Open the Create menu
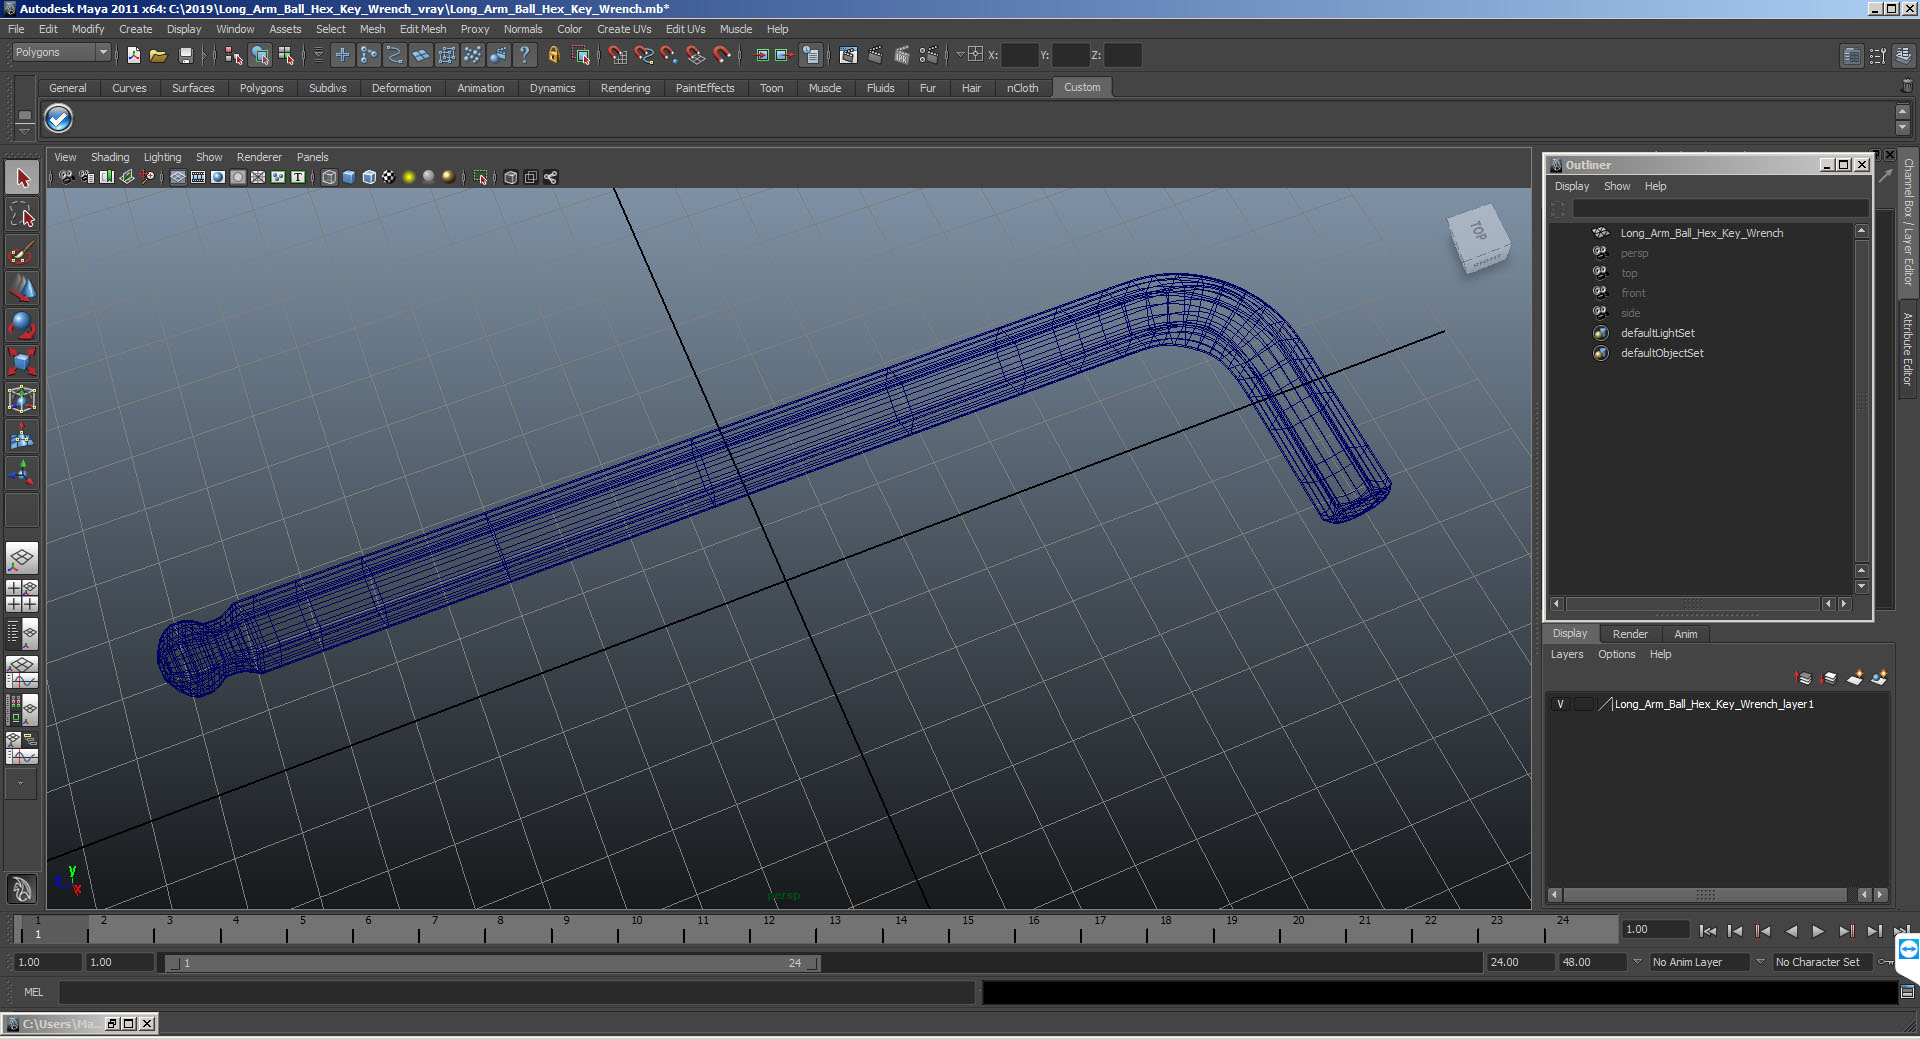Viewport: 1920px width, 1040px height. point(135,29)
